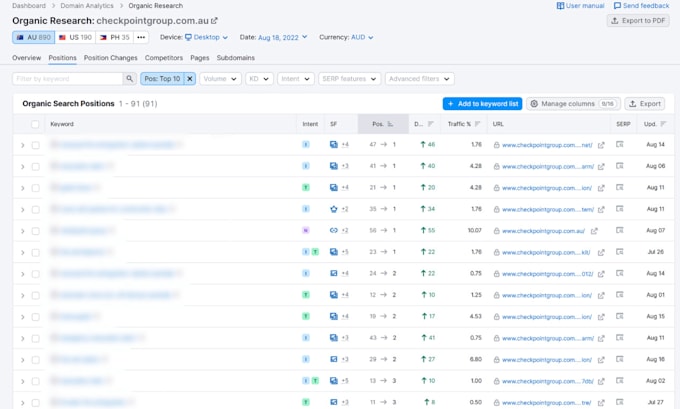Sort by D... column sort icon
680x409 pixels.
431,124
